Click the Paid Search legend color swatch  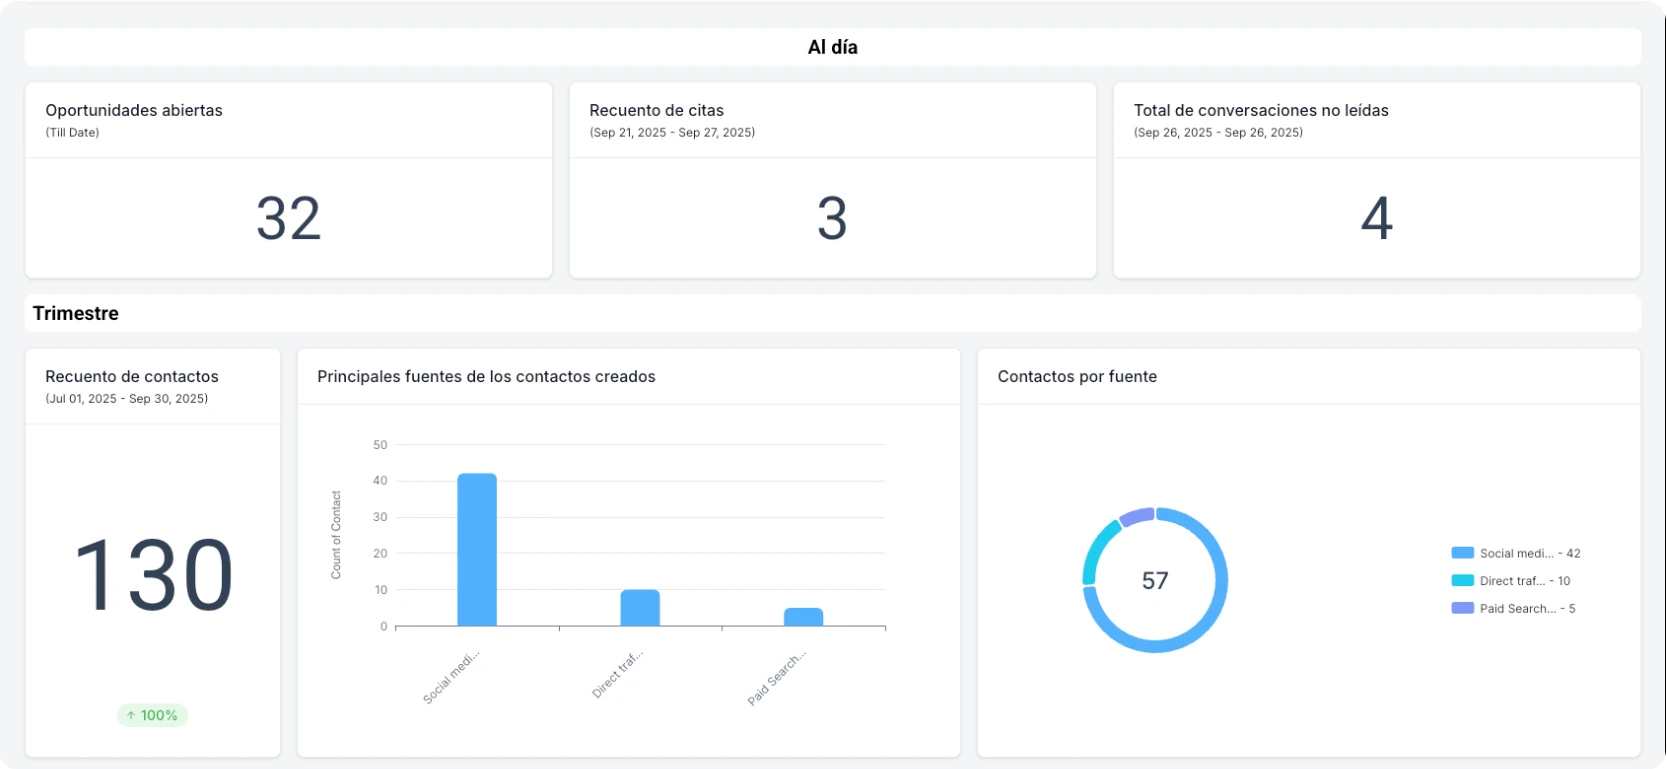point(1462,608)
